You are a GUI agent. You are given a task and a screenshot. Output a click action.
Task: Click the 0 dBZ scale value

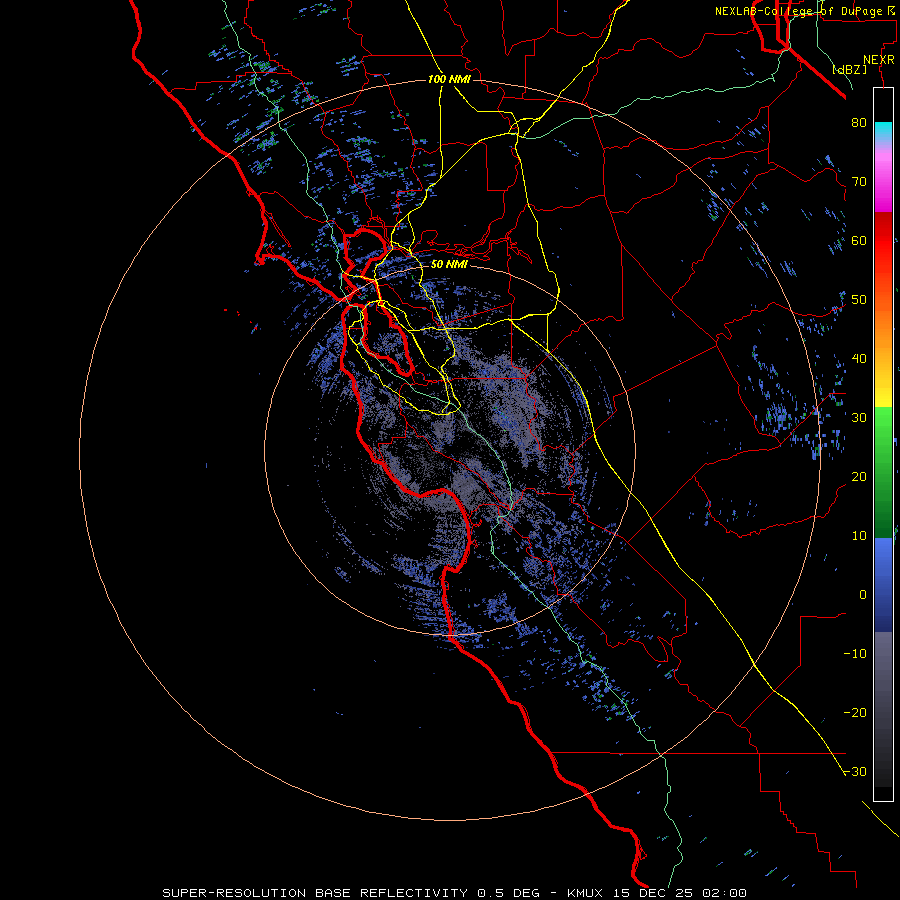(863, 595)
